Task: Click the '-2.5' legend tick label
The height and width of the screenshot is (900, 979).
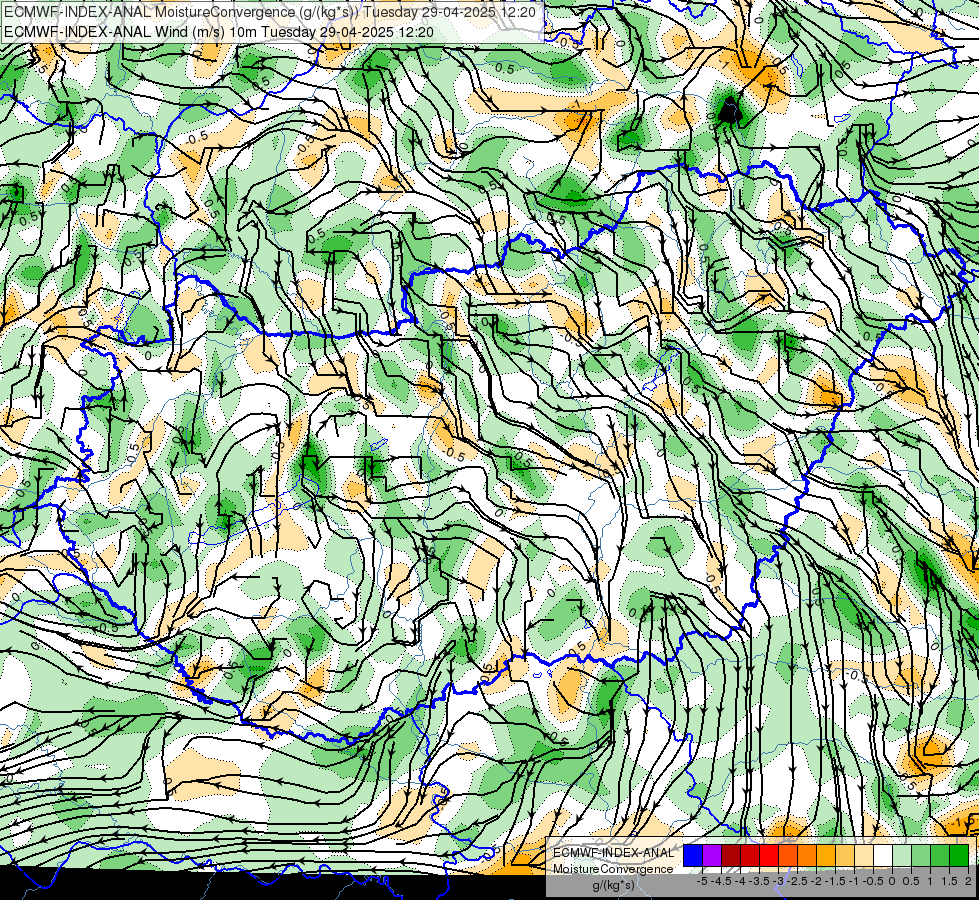Action: pos(797,881)
